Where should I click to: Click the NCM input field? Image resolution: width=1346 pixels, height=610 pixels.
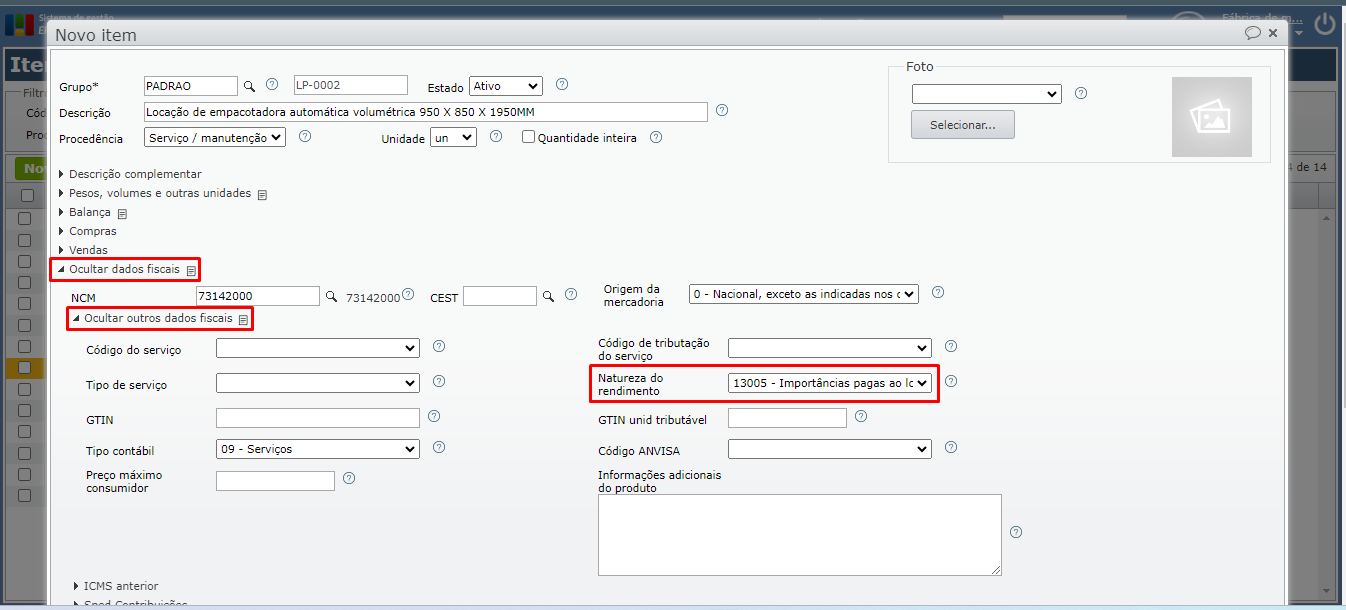coord(258,296)
